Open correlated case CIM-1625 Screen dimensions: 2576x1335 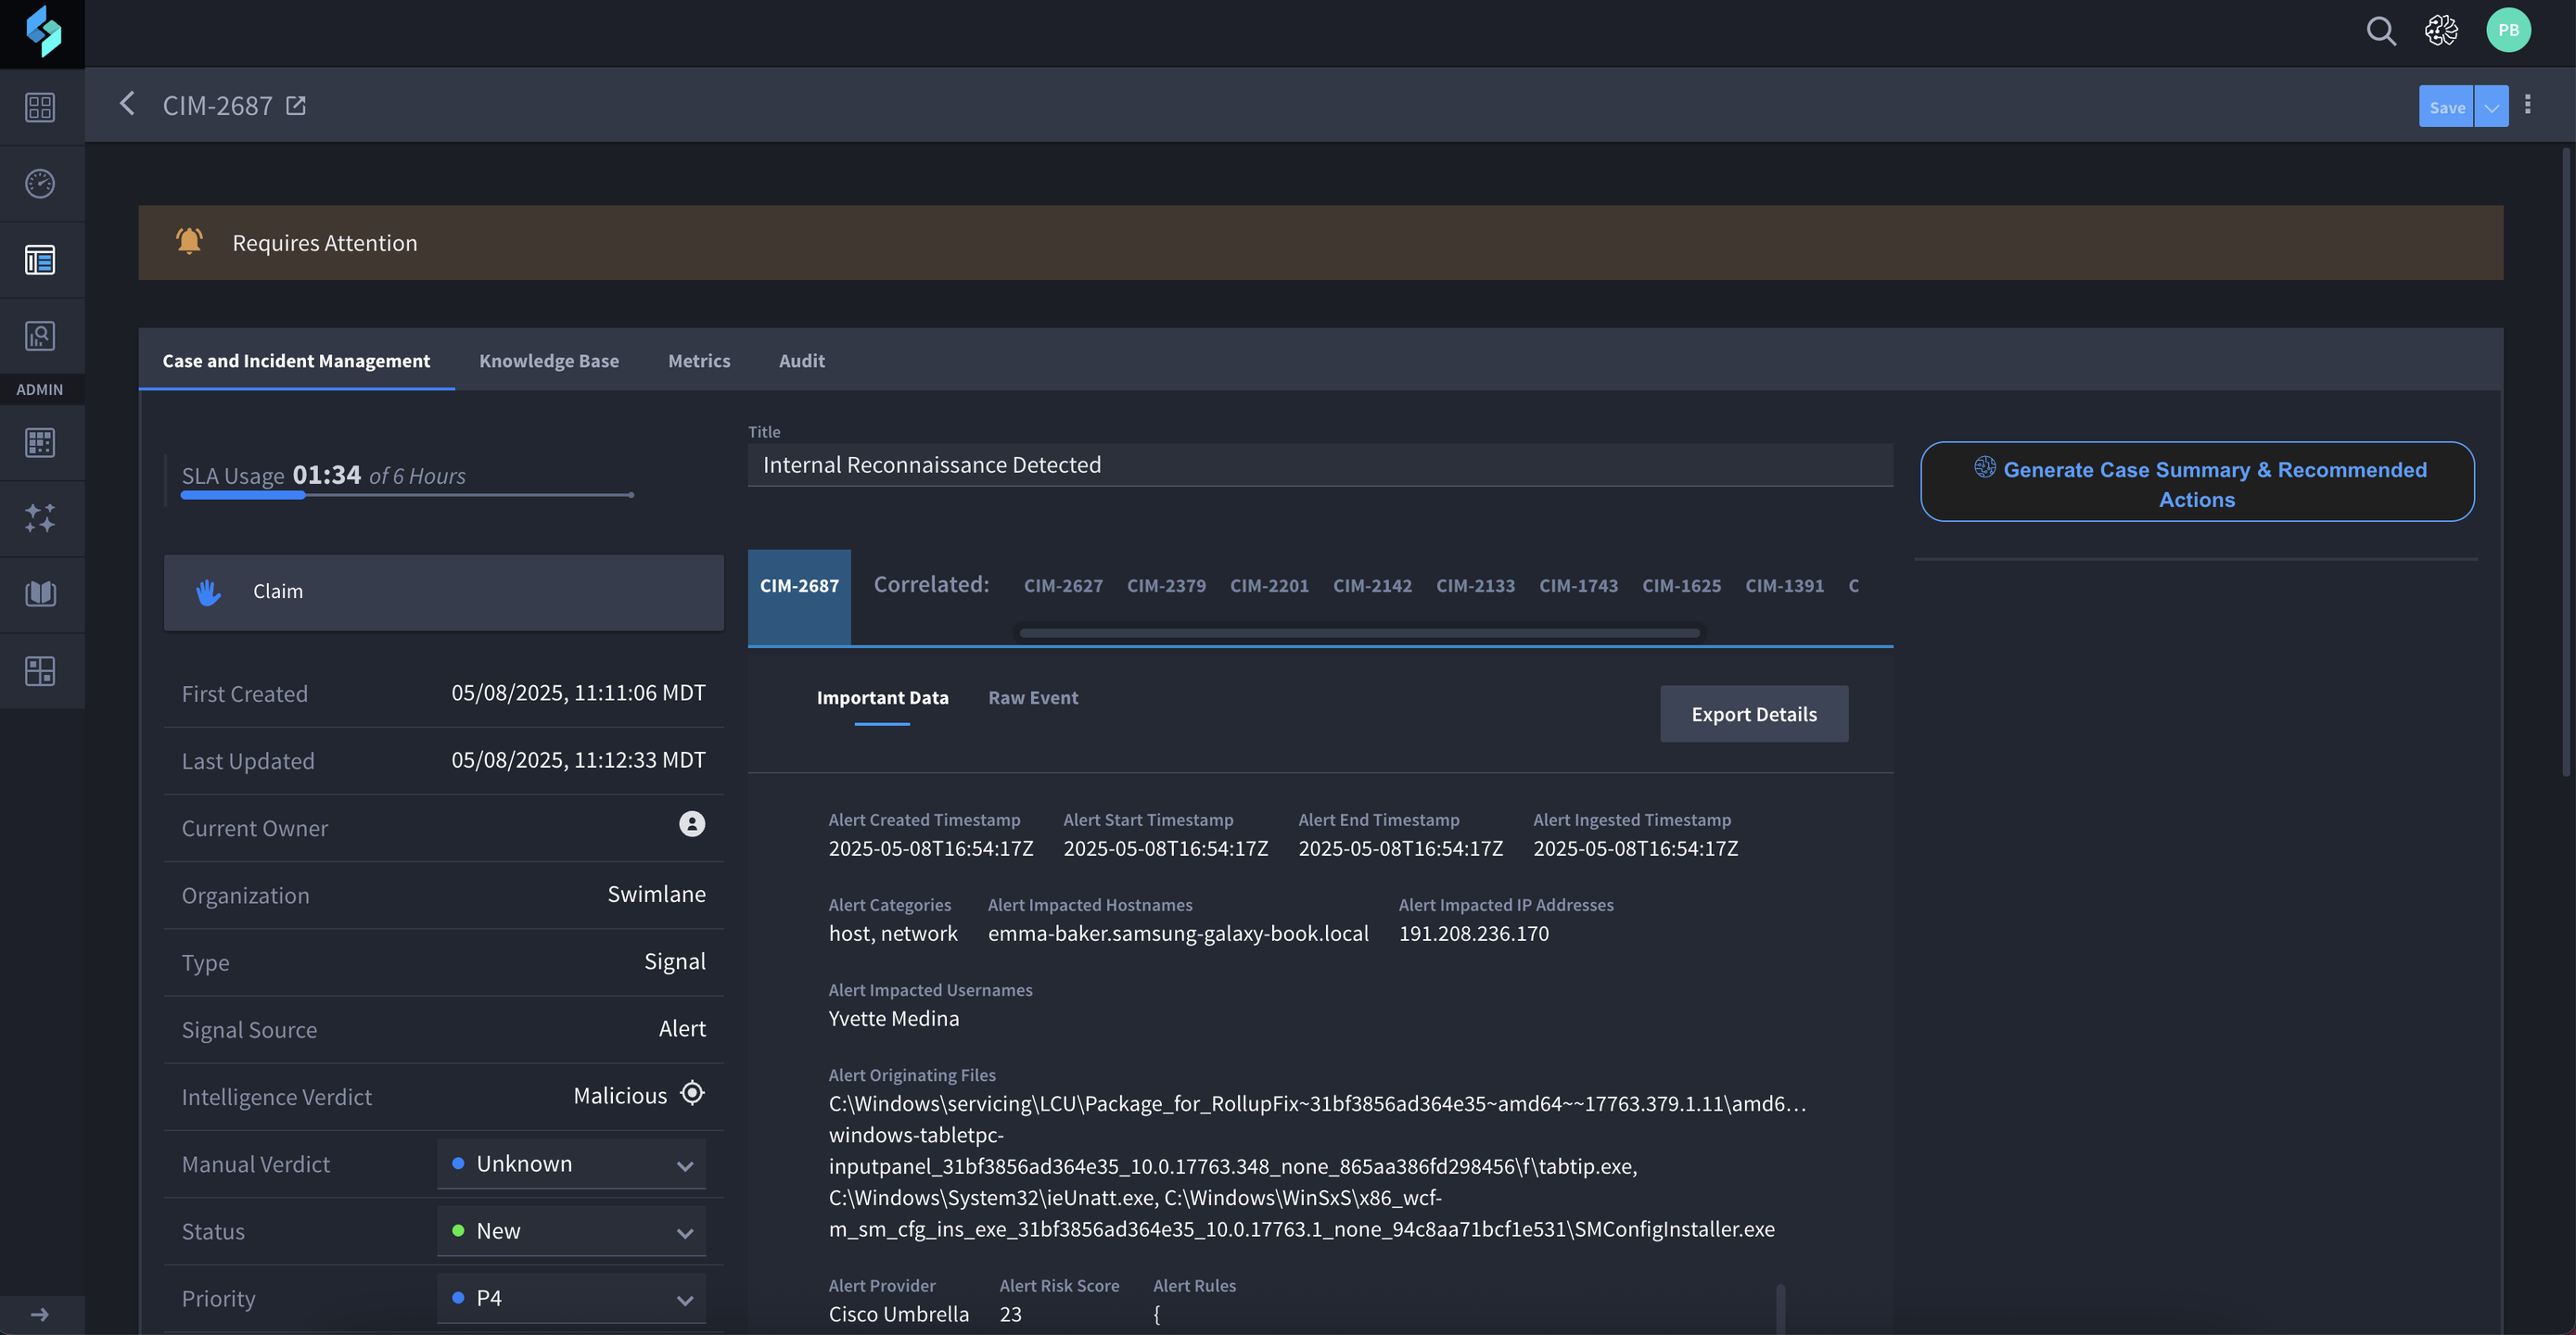(x=1681, y=586)
